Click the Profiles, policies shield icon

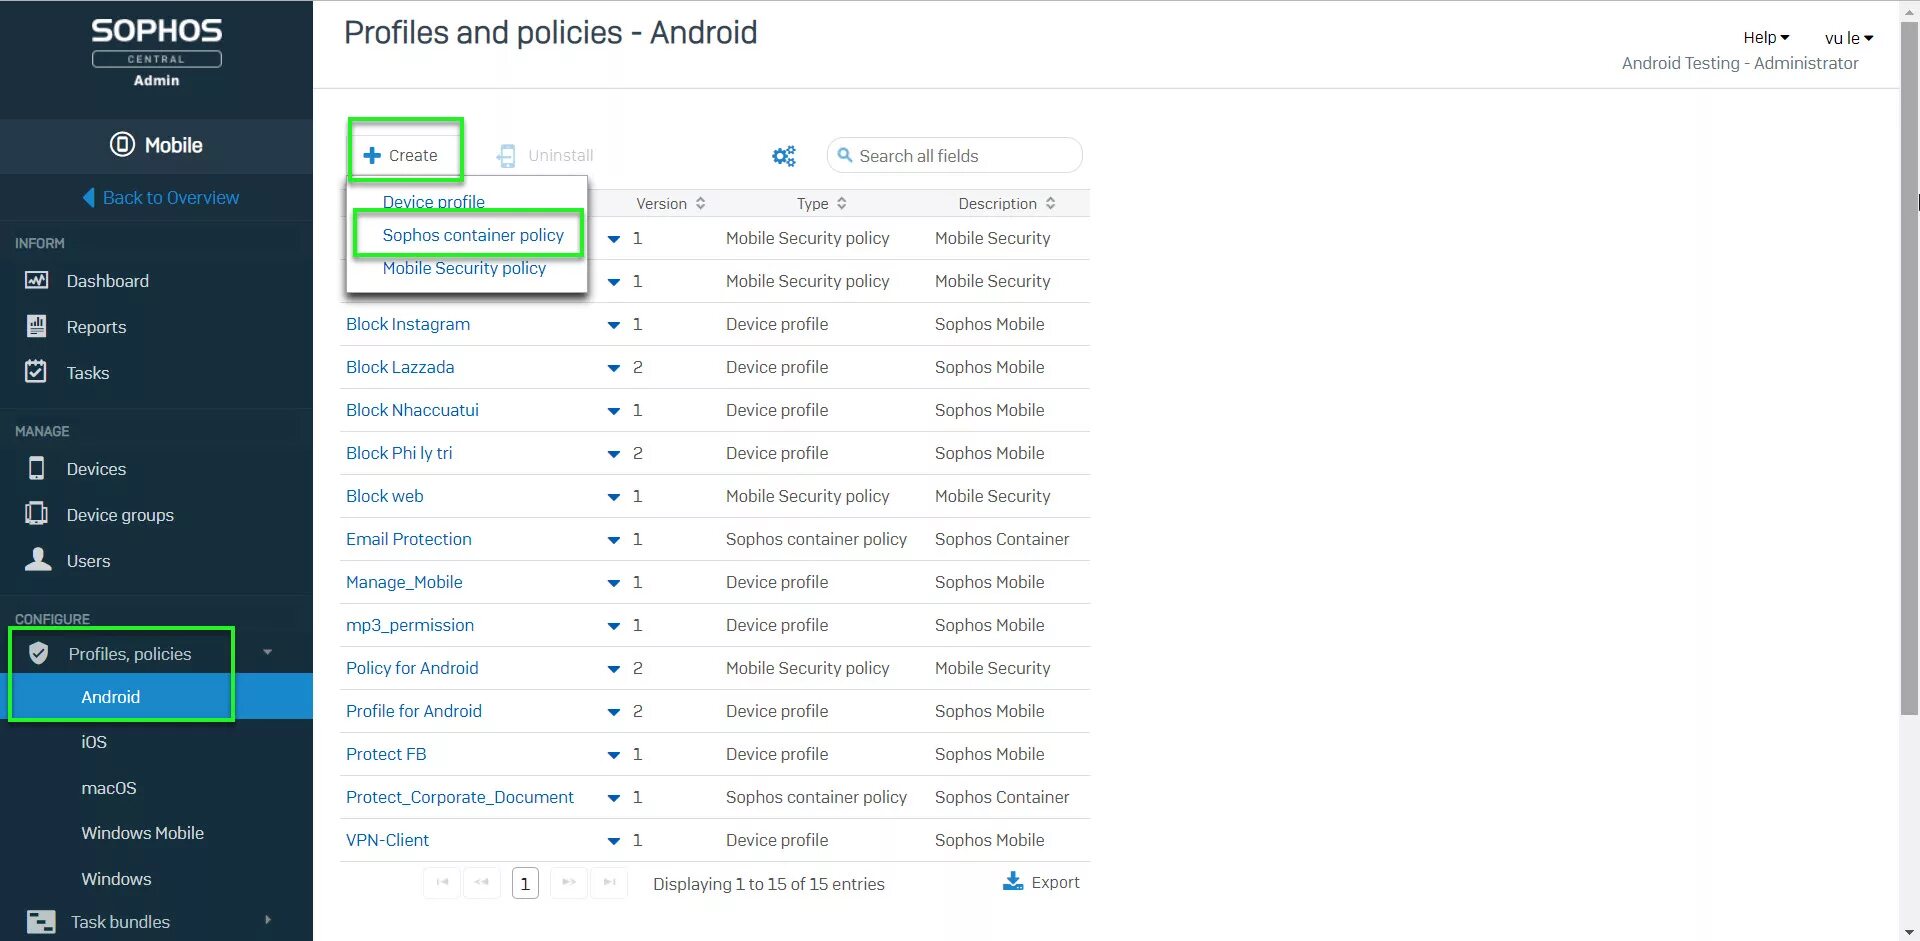(38, 653)
